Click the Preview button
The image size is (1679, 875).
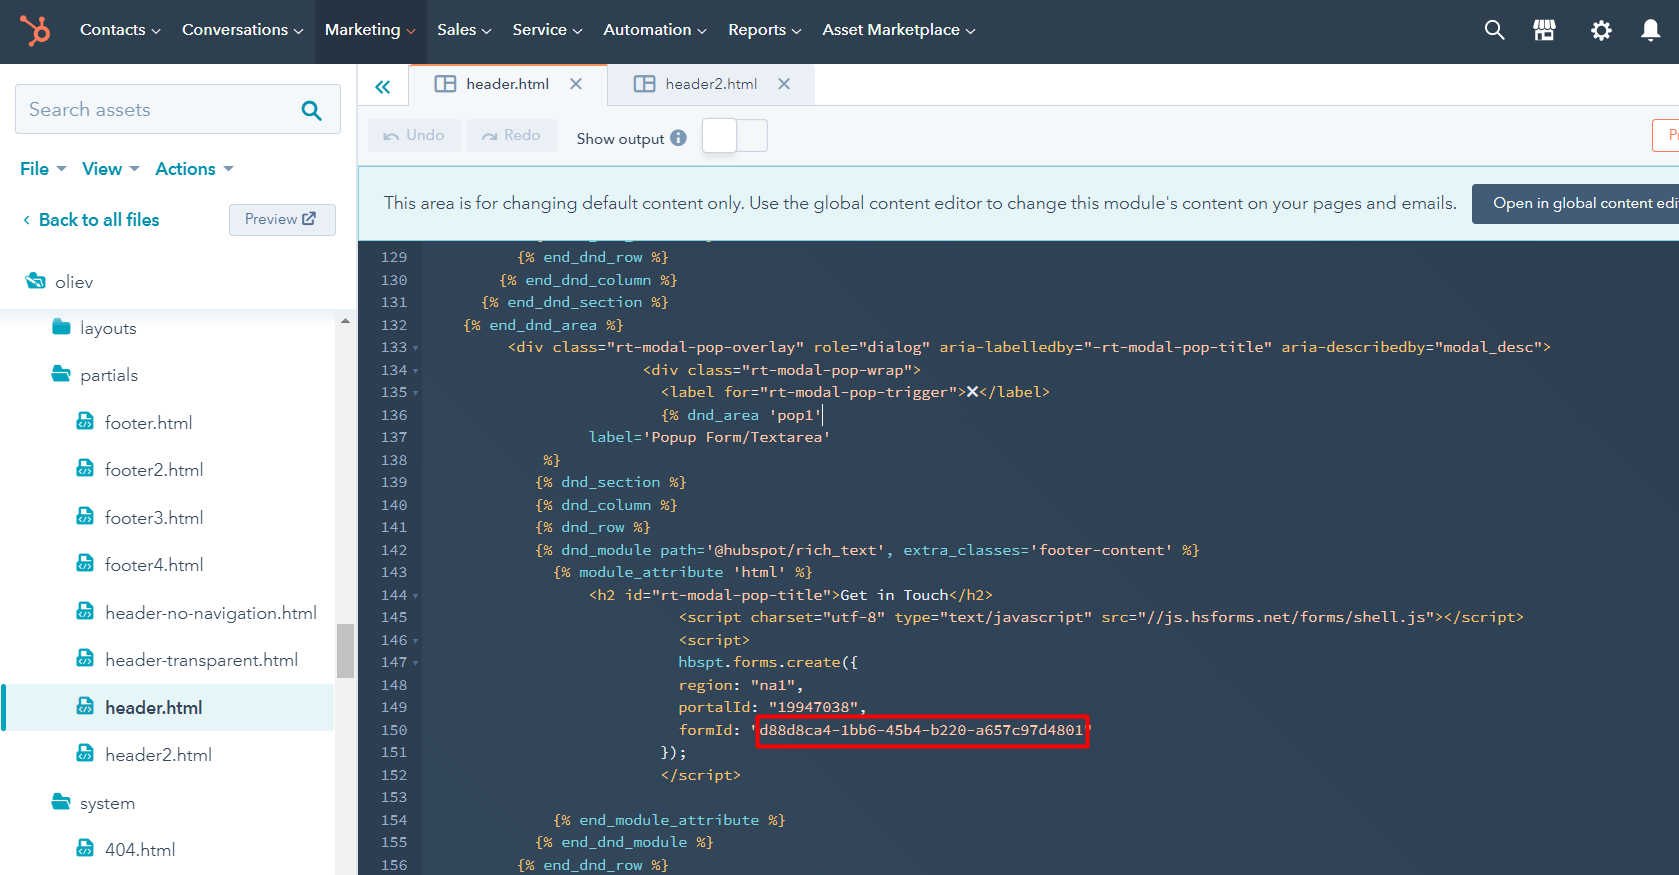point(282,219)
